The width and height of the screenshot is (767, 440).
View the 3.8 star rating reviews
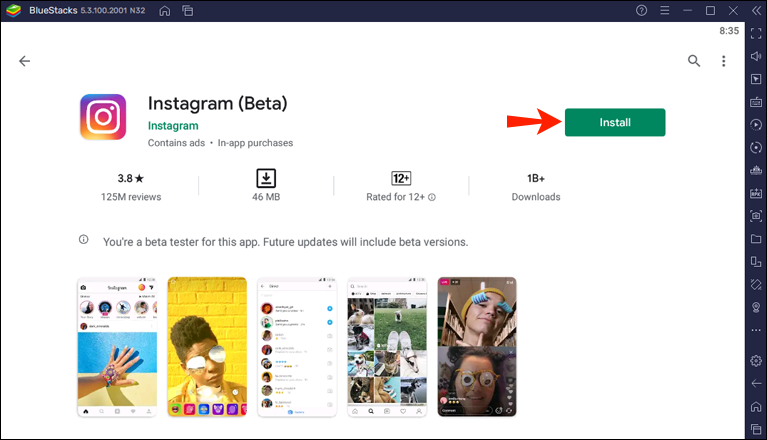(131, 186)
